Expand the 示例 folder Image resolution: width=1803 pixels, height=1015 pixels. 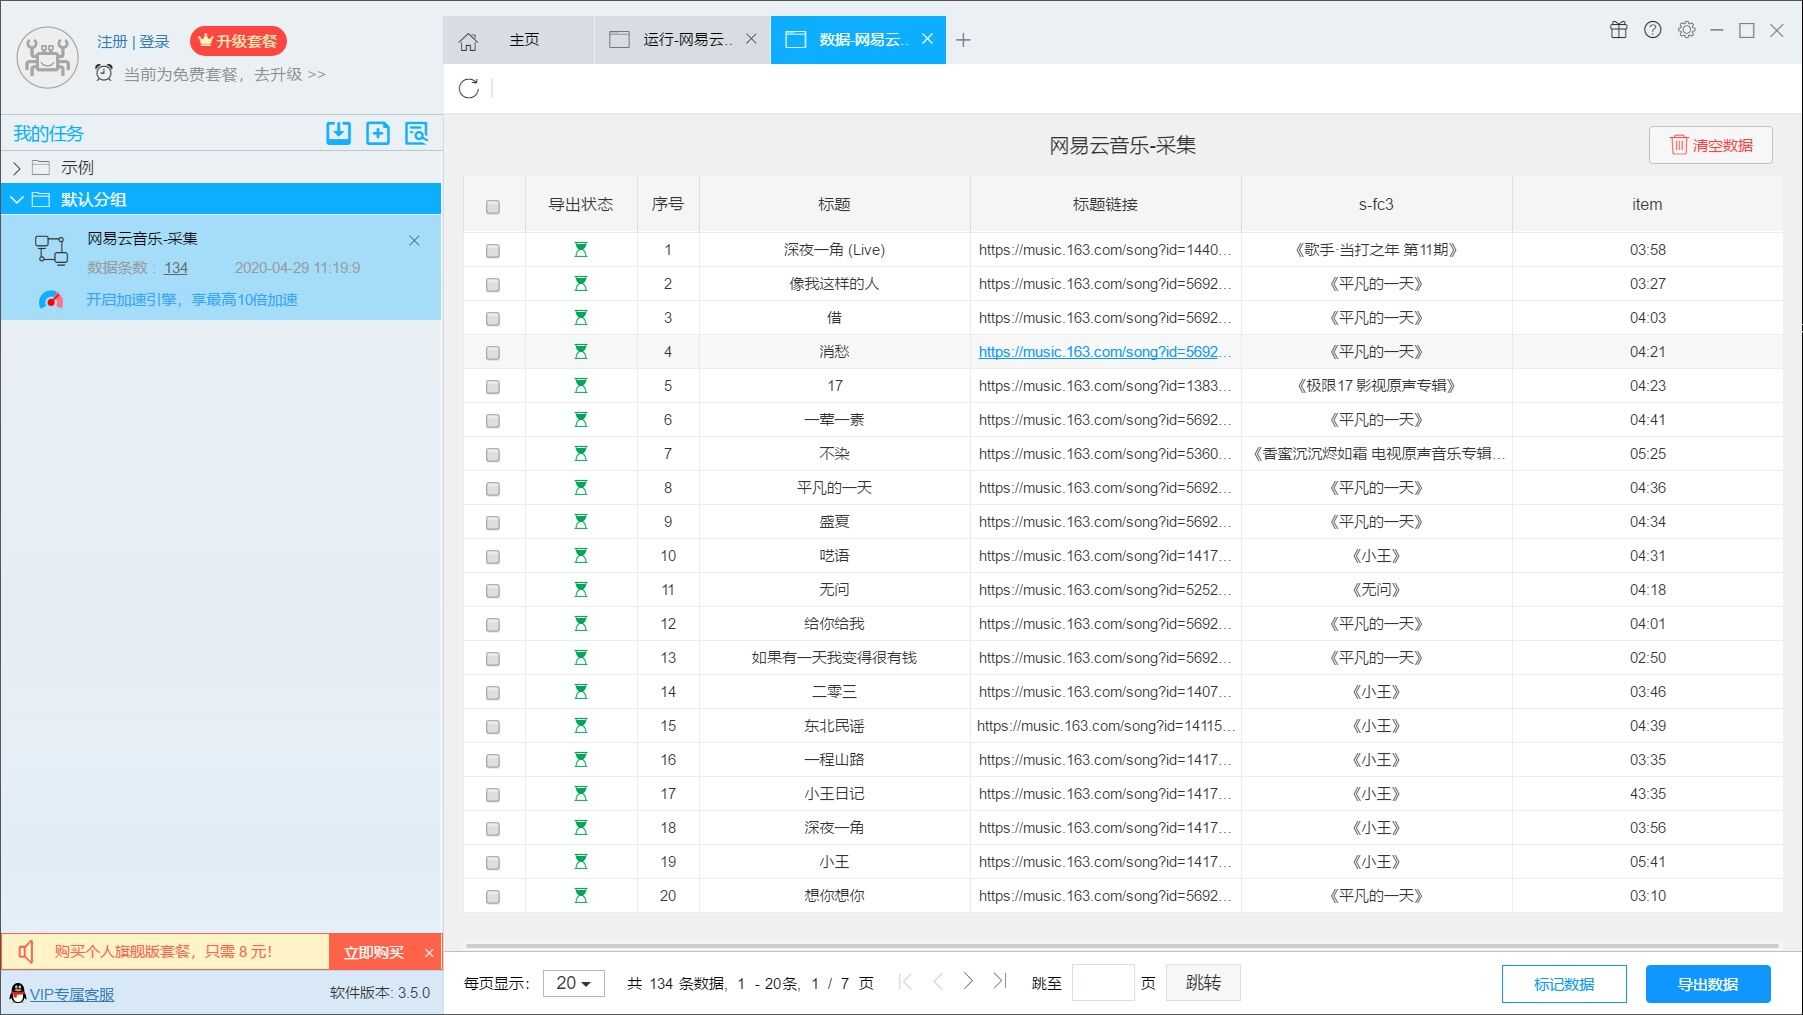pos(17,168)
